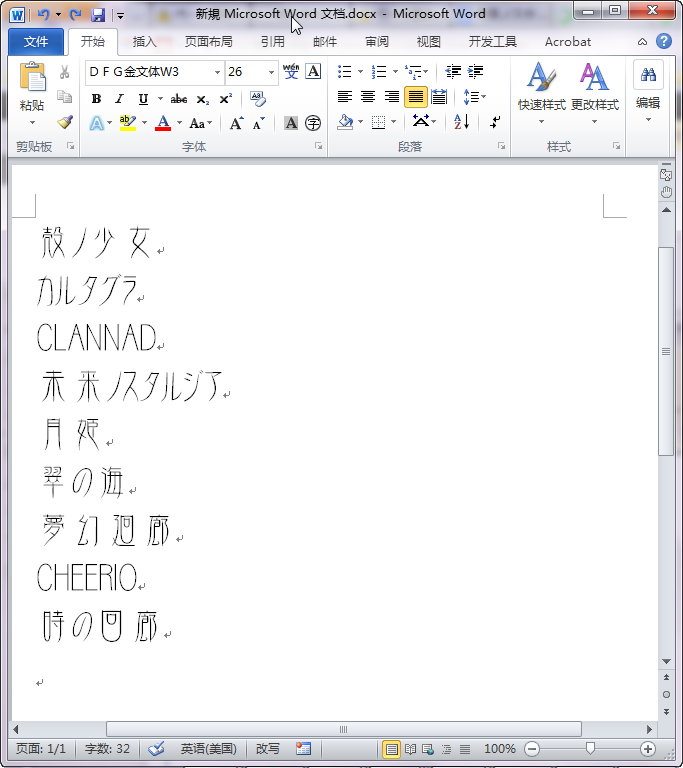Click the zoom slider handle

point(590,748)
